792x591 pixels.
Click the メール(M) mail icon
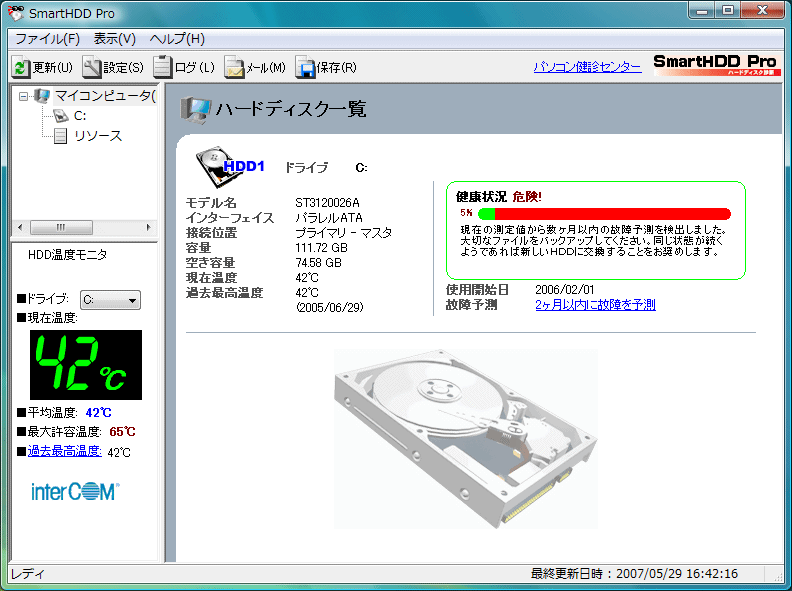tap(234, 67)
